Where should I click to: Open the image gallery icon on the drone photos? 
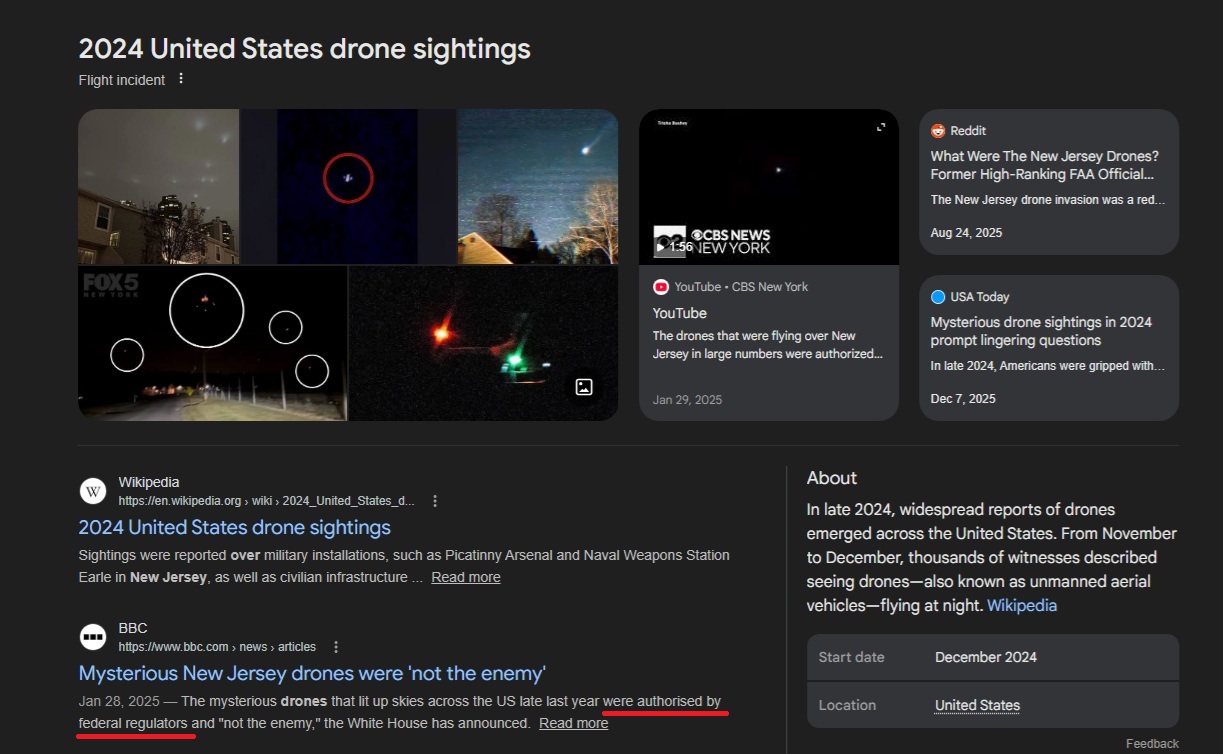point(584,387)
